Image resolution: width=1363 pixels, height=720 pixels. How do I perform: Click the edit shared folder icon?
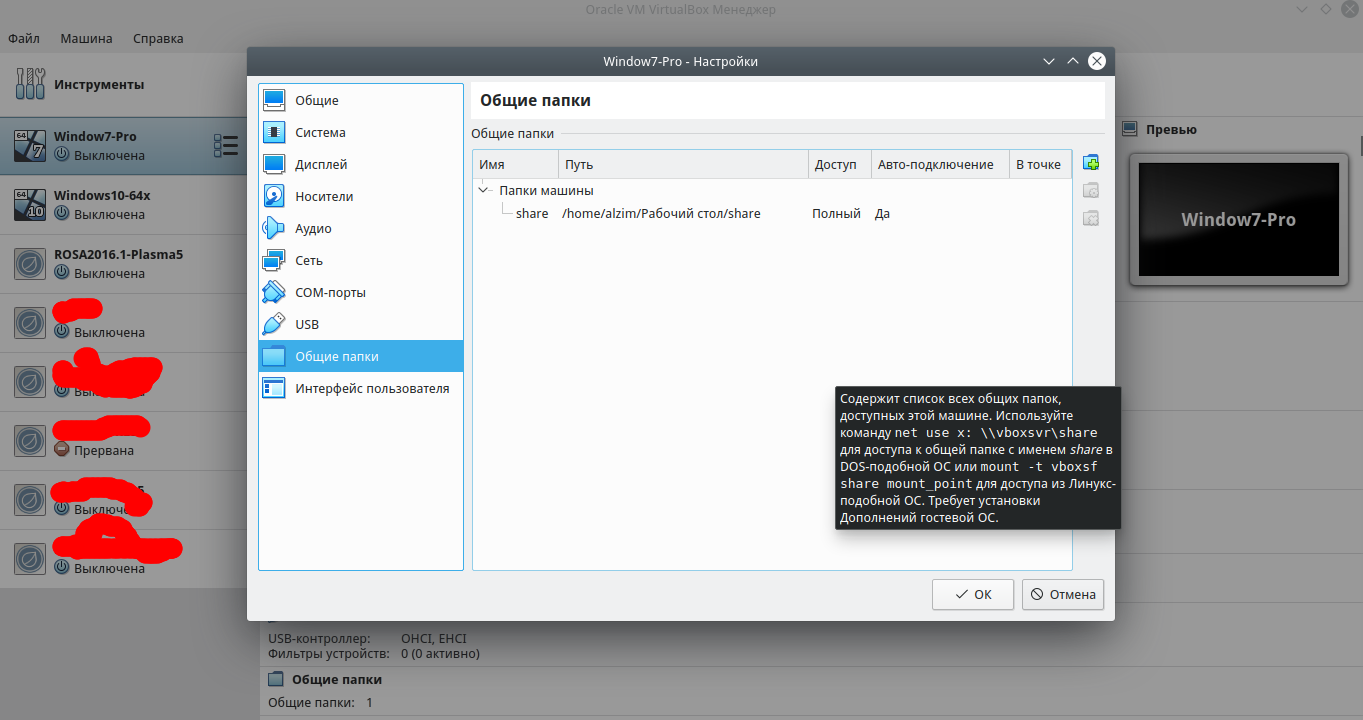(x=1091, y=190)
